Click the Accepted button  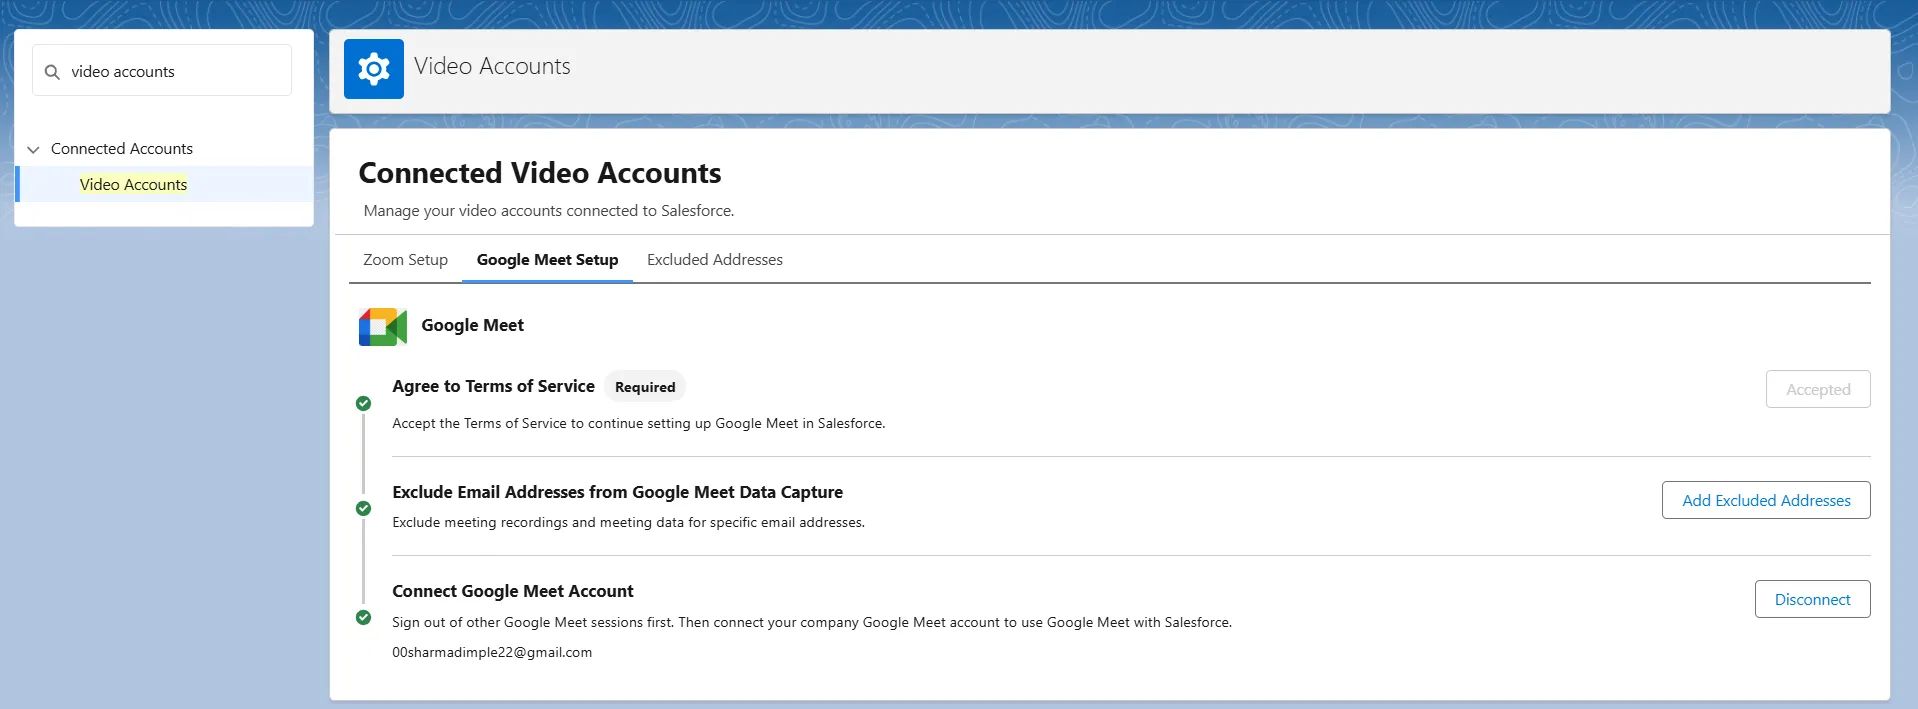click(1817, 390)
